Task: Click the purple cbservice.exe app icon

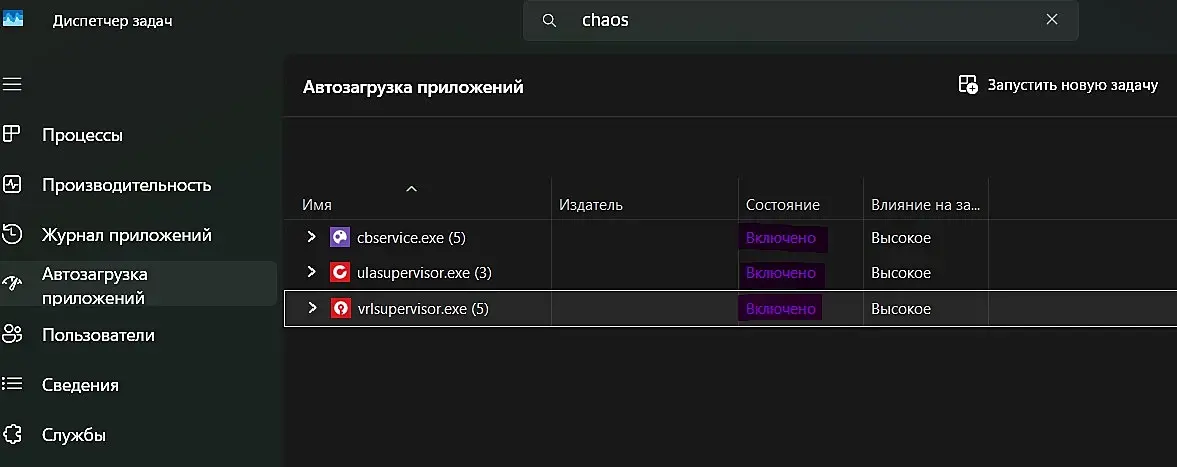Action: click(340, 237)
